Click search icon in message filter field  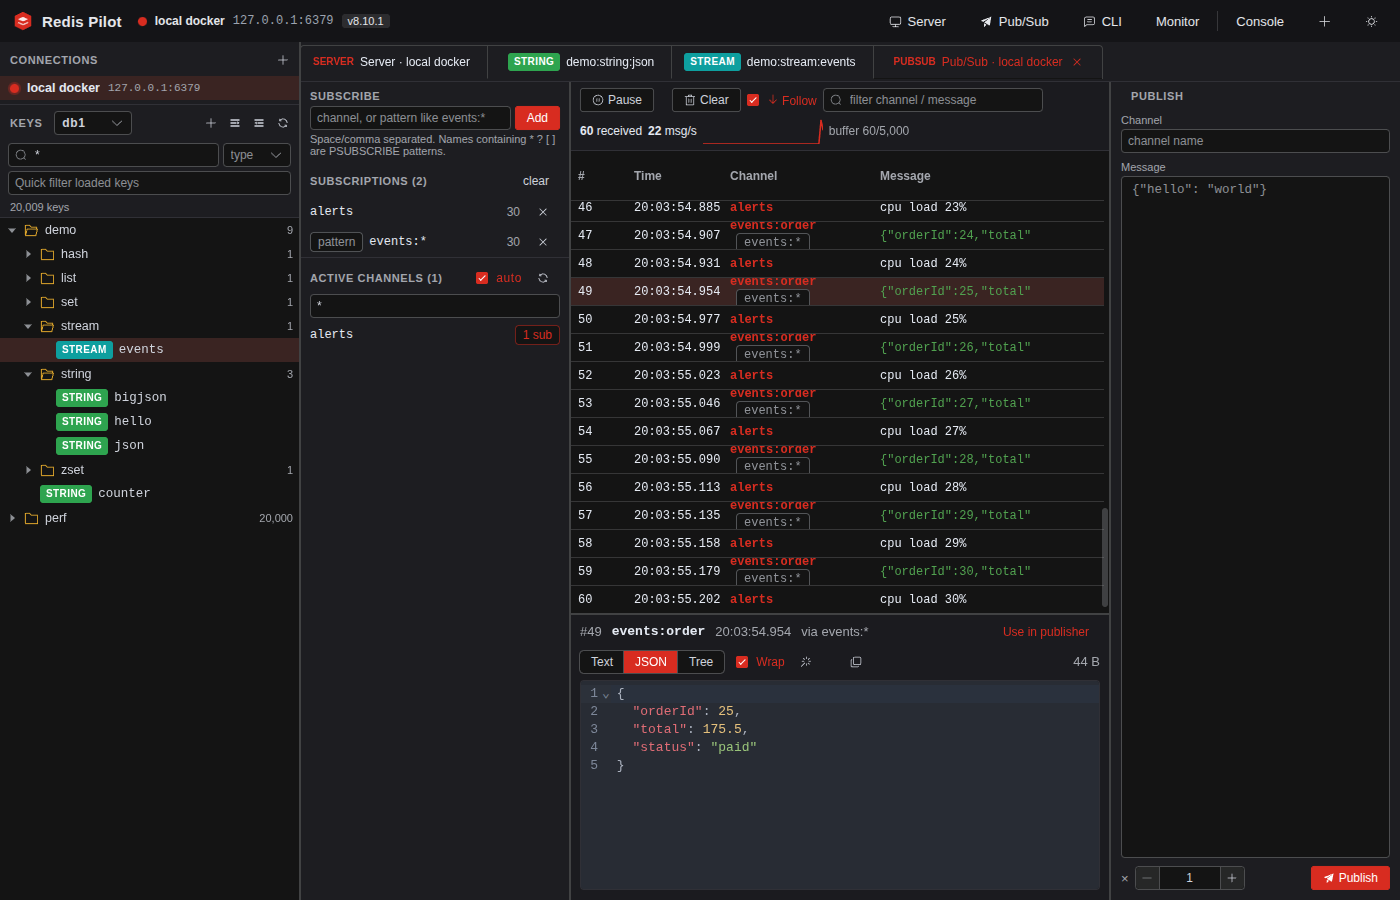coord(836,100)
